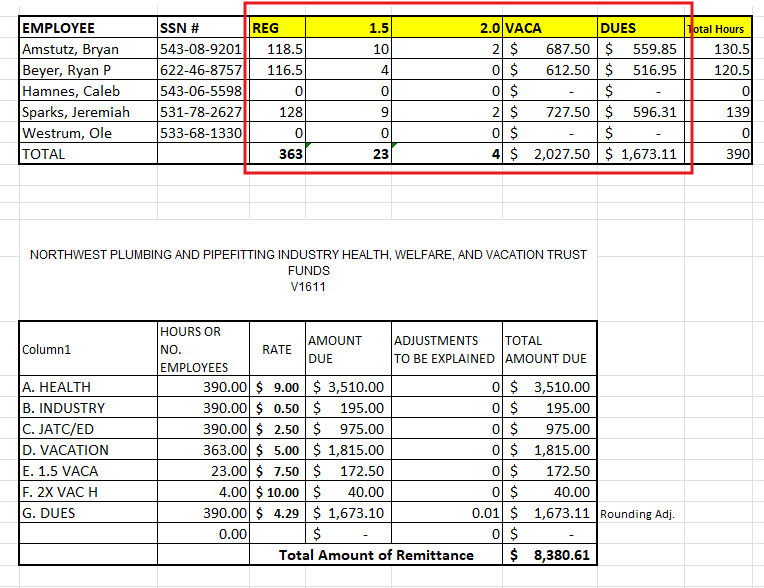Select the REG total cell 363
The image size is (764, 588).
coord(277,153)
